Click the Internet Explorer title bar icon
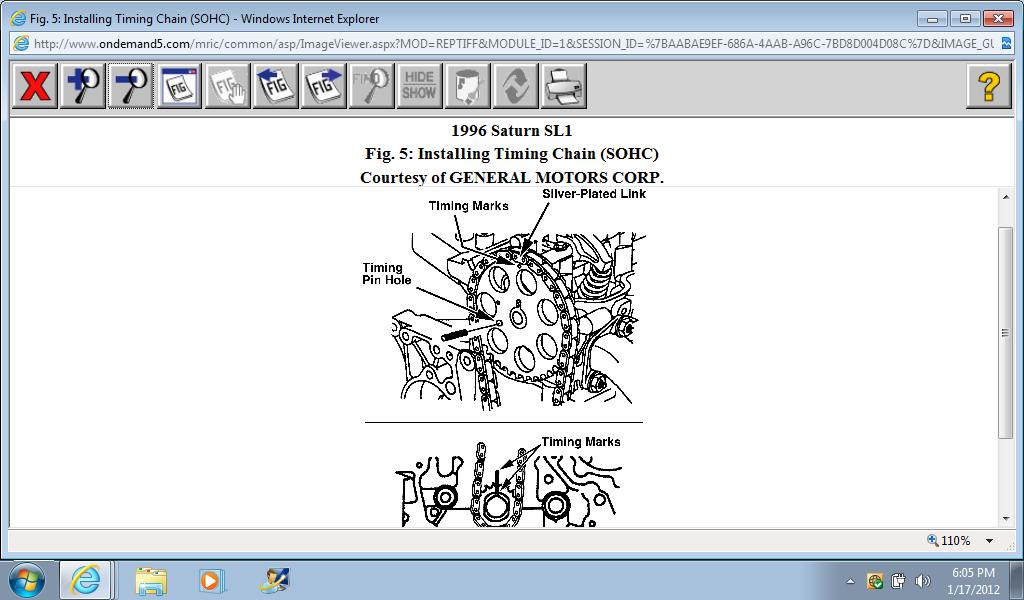This screenshot has height=600, width=1024. [18, 18]
